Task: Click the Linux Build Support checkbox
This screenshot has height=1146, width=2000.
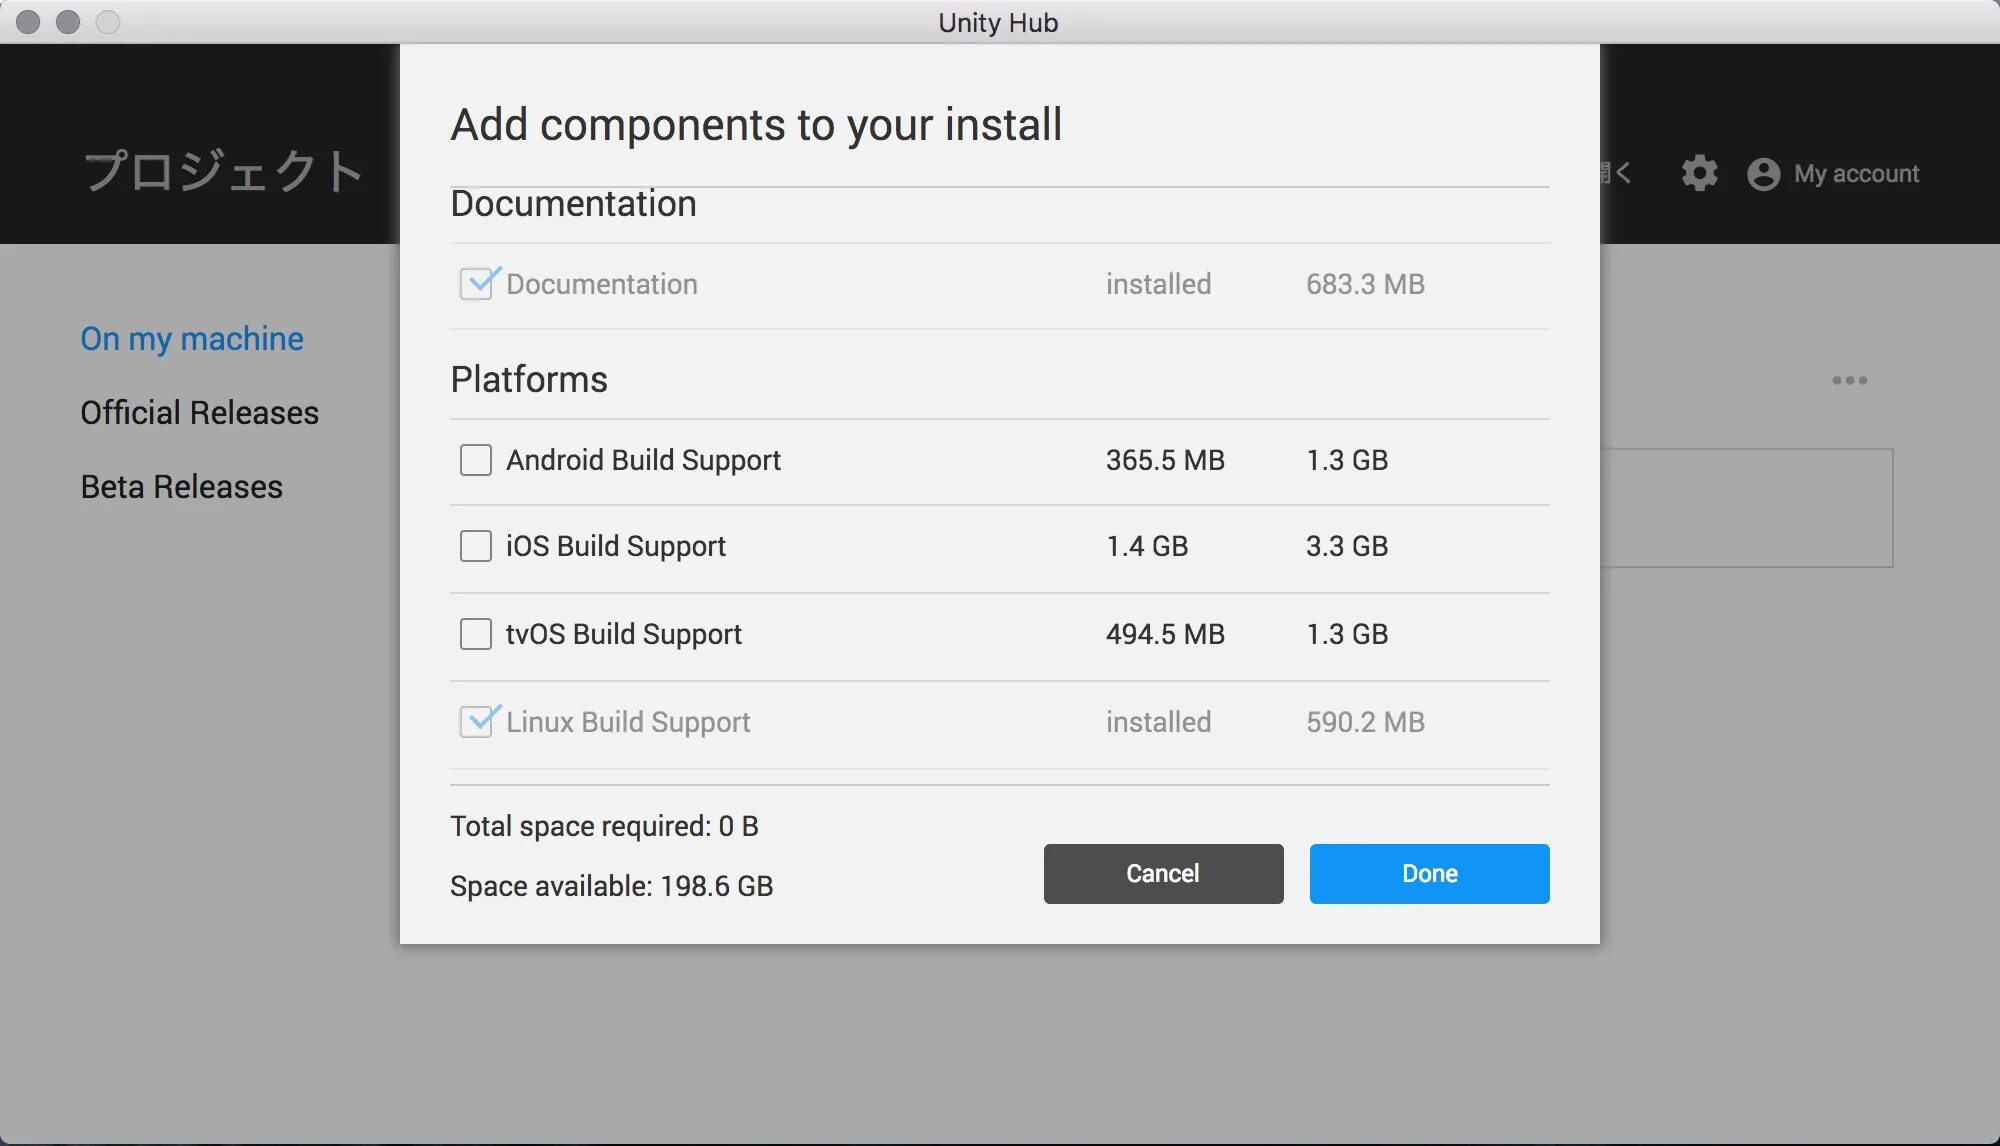Action: click(477, 721)
